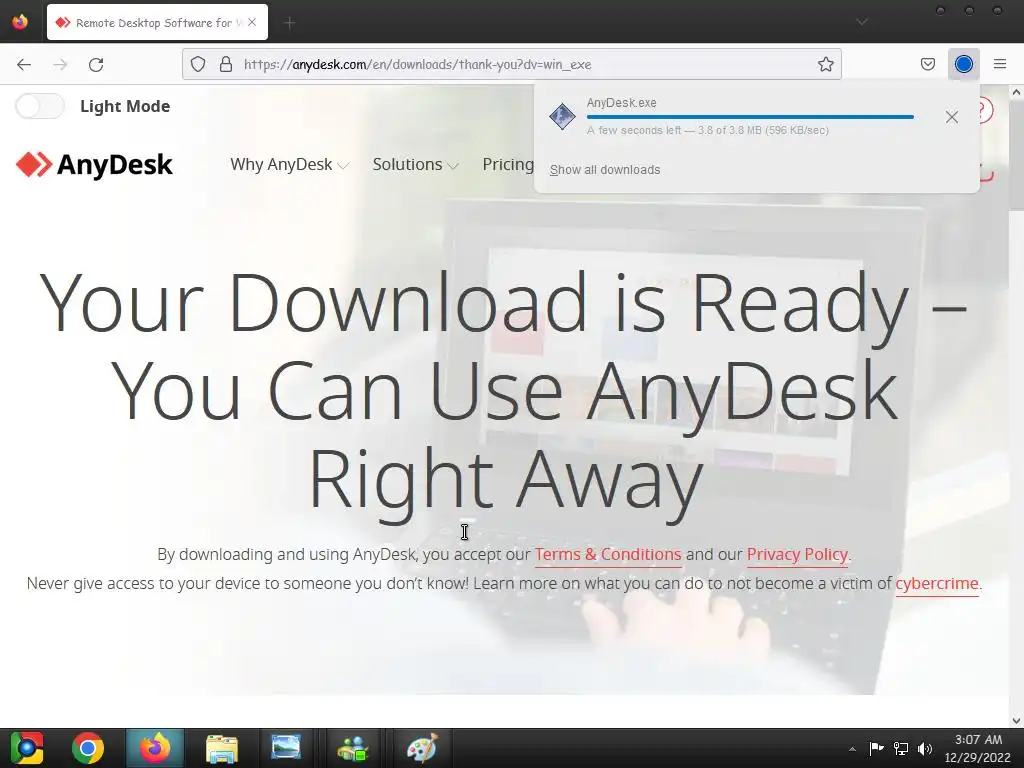The image size is (1024, 768).
Task: Open the messenger people taskbar icon
Action: [x=353, y=748]
